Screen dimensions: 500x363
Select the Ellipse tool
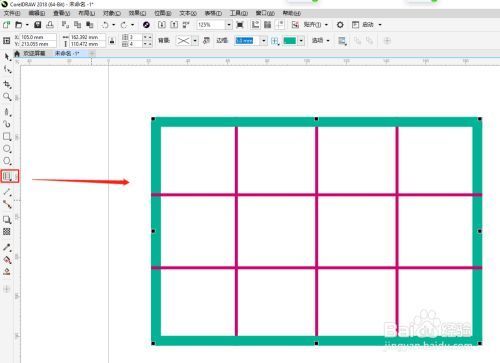pos(7,149)
